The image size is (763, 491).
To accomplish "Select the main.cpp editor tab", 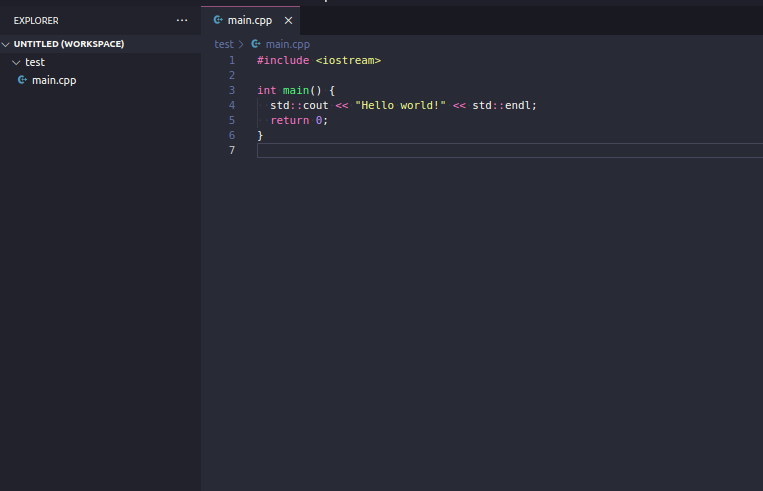I will 251,20.
